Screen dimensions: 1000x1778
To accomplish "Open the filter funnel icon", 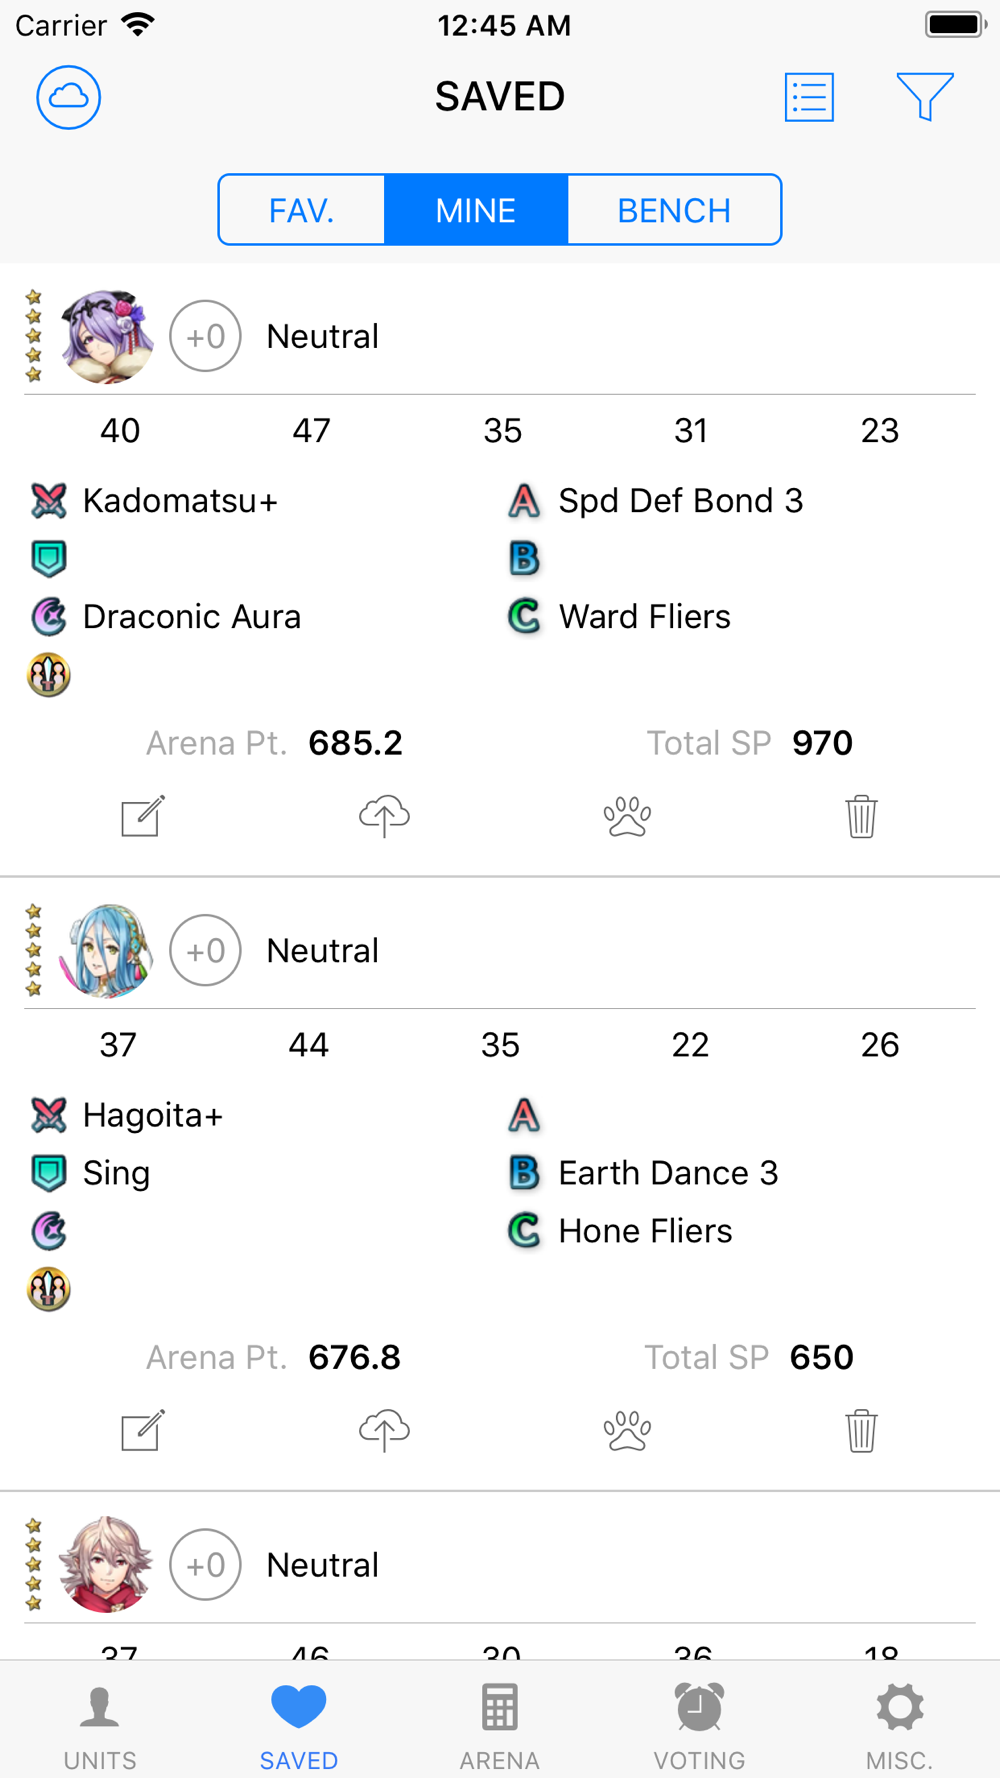I will click(925, 97).
